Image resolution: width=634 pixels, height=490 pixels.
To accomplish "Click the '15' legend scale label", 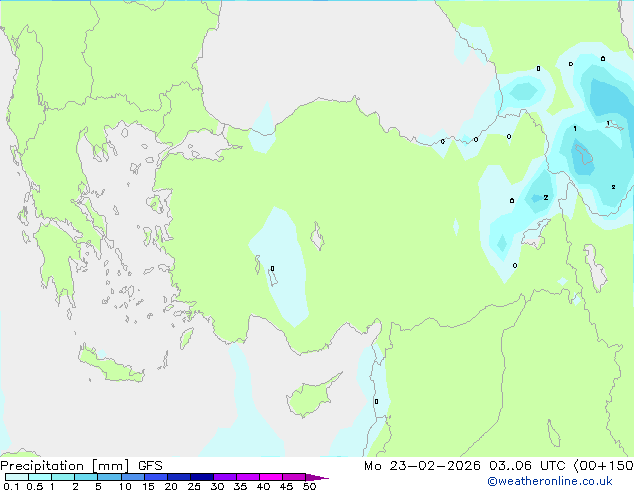I will tap(148, 486).
